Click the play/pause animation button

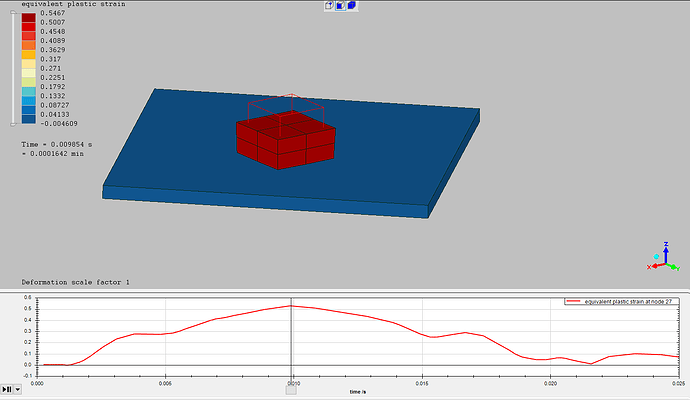click(7, 389)
